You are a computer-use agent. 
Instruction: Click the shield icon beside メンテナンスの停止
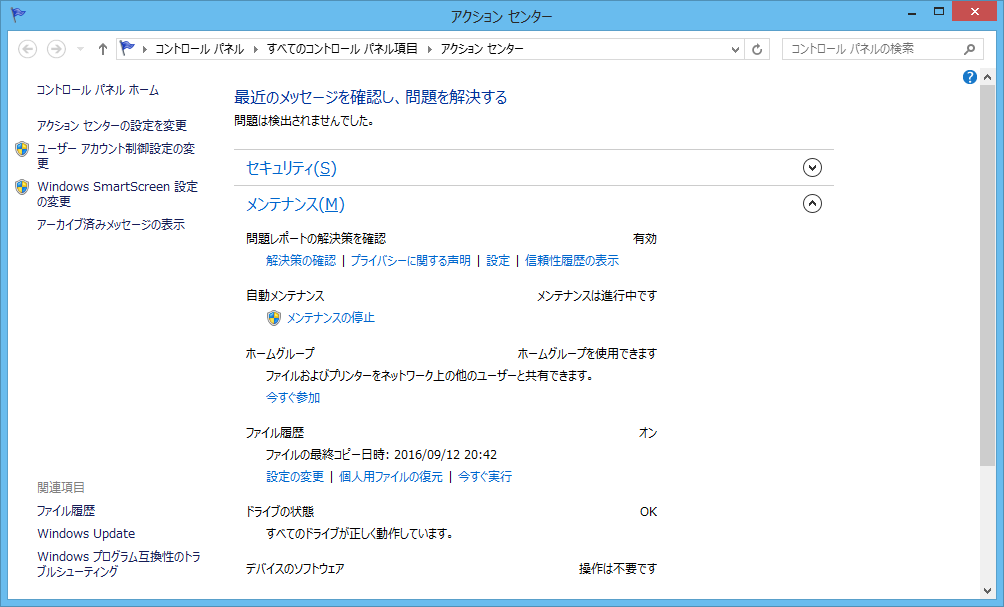(274, 318)
